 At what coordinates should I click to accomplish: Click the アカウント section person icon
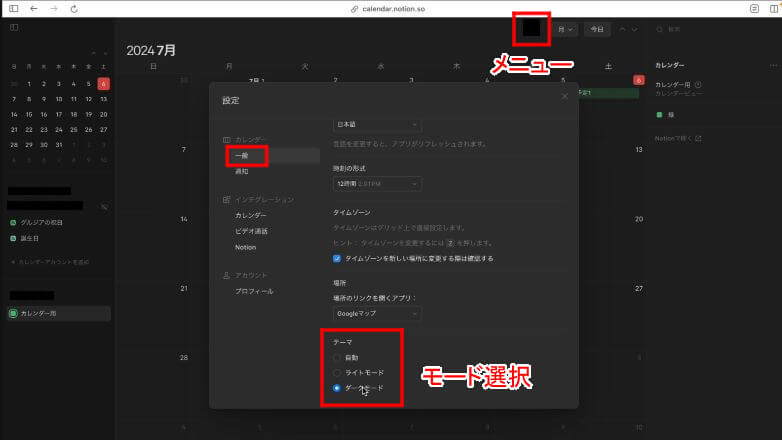[226, 275]
